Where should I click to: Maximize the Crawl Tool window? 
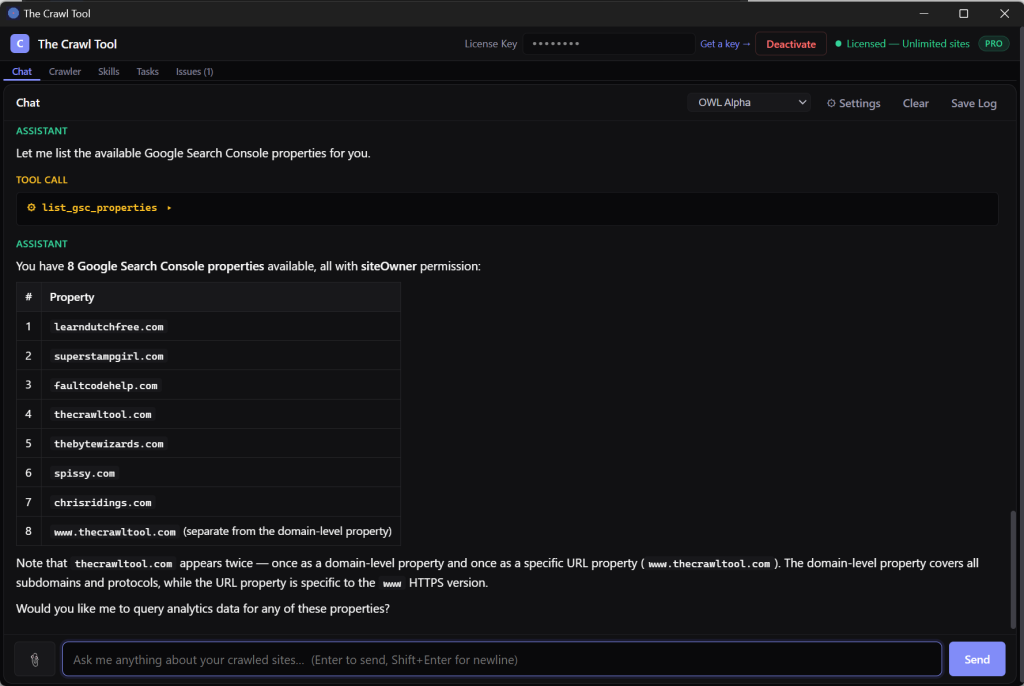point(963,13)
